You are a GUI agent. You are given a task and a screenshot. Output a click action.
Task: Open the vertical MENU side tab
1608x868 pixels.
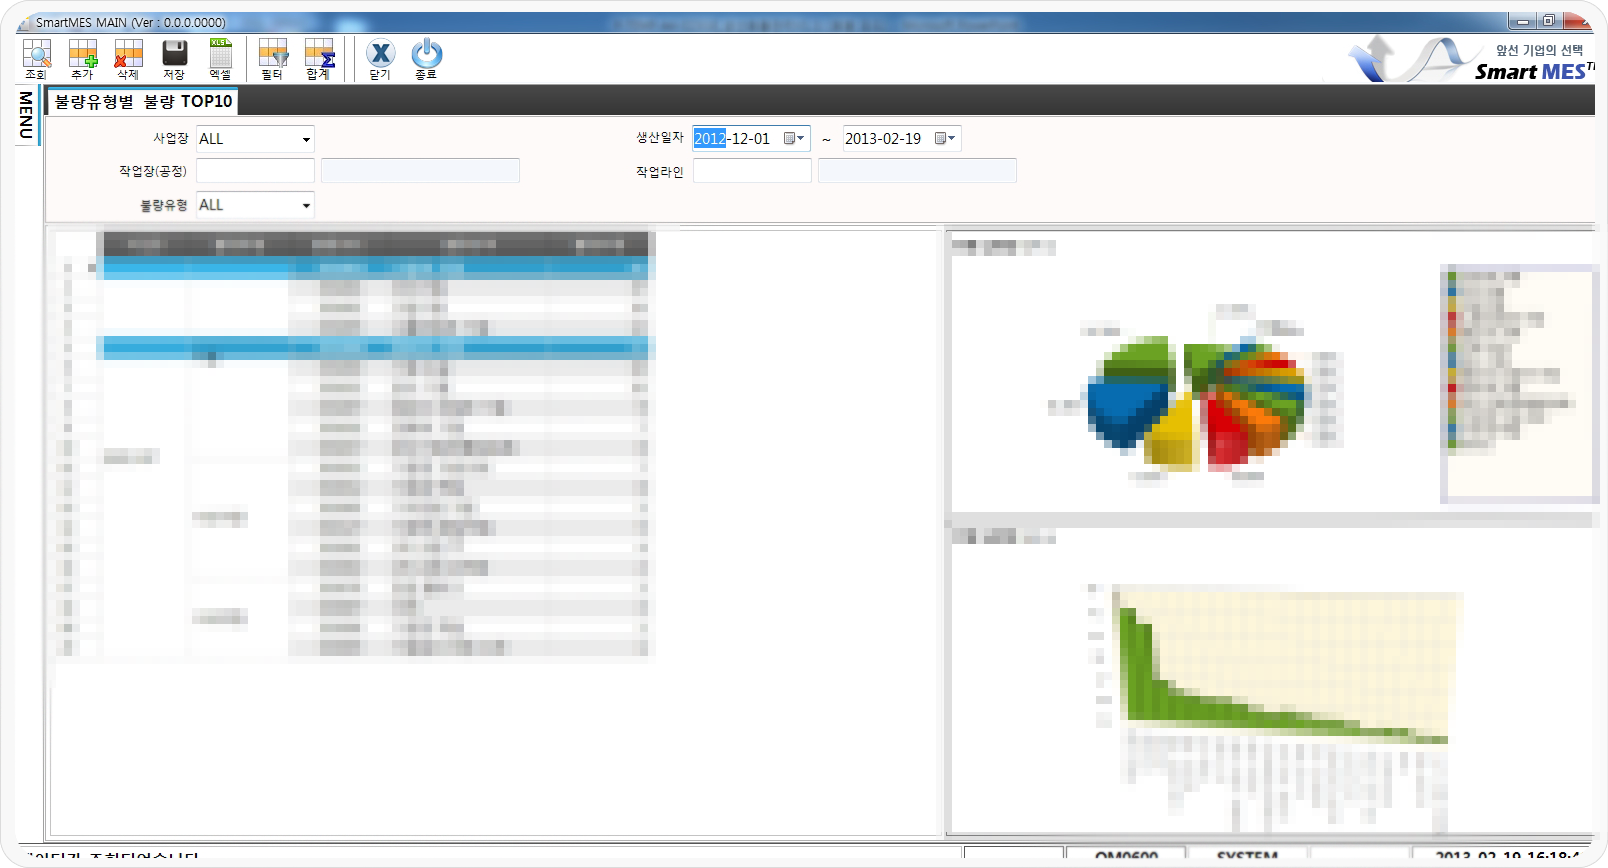click(26, 115)
